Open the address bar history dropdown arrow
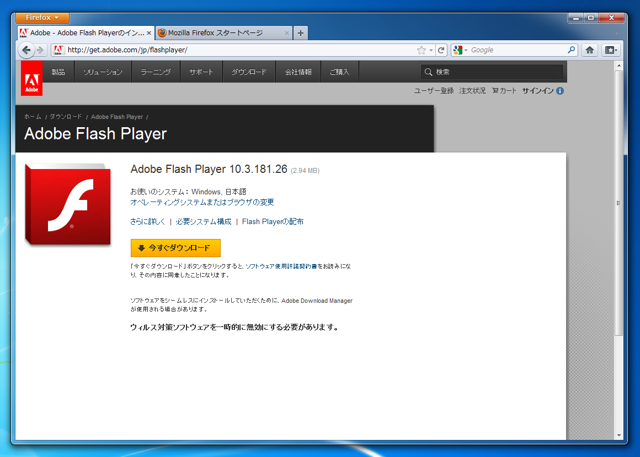640x457 pixels. [431, 50]
